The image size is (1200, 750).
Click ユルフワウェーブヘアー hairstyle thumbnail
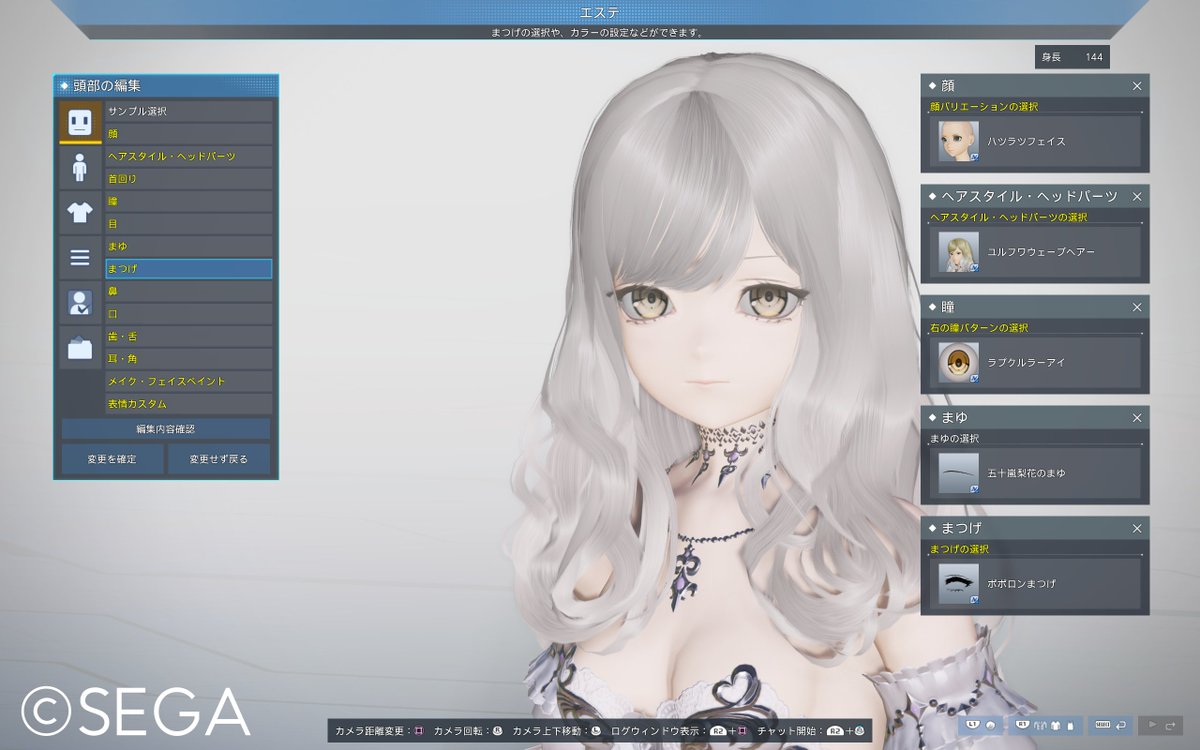958,252
